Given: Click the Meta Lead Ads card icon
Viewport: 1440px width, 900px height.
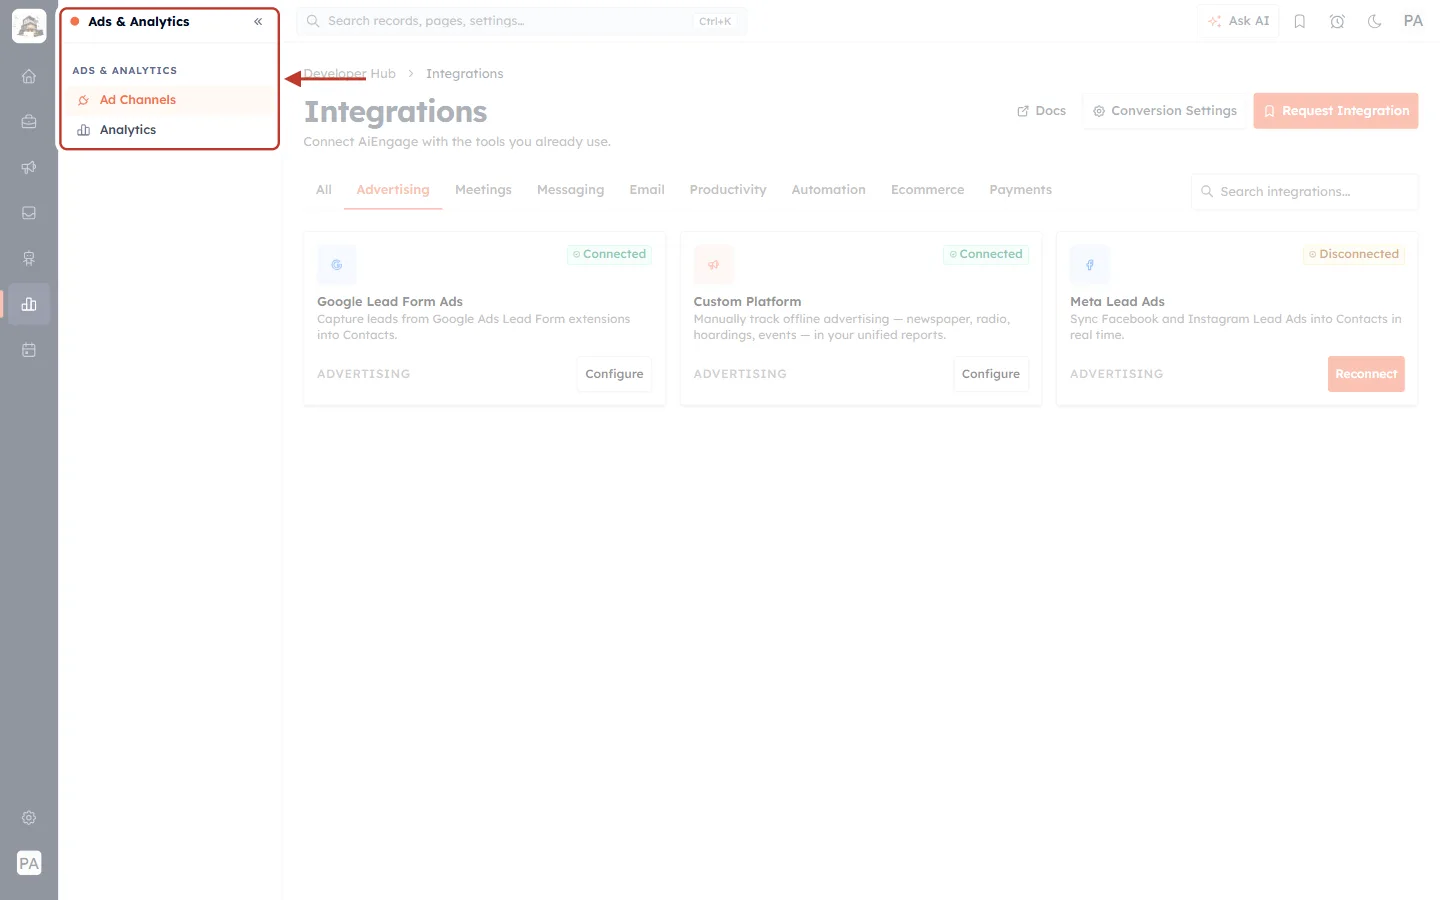Looking at the screenshot, I should (1090, 265).
